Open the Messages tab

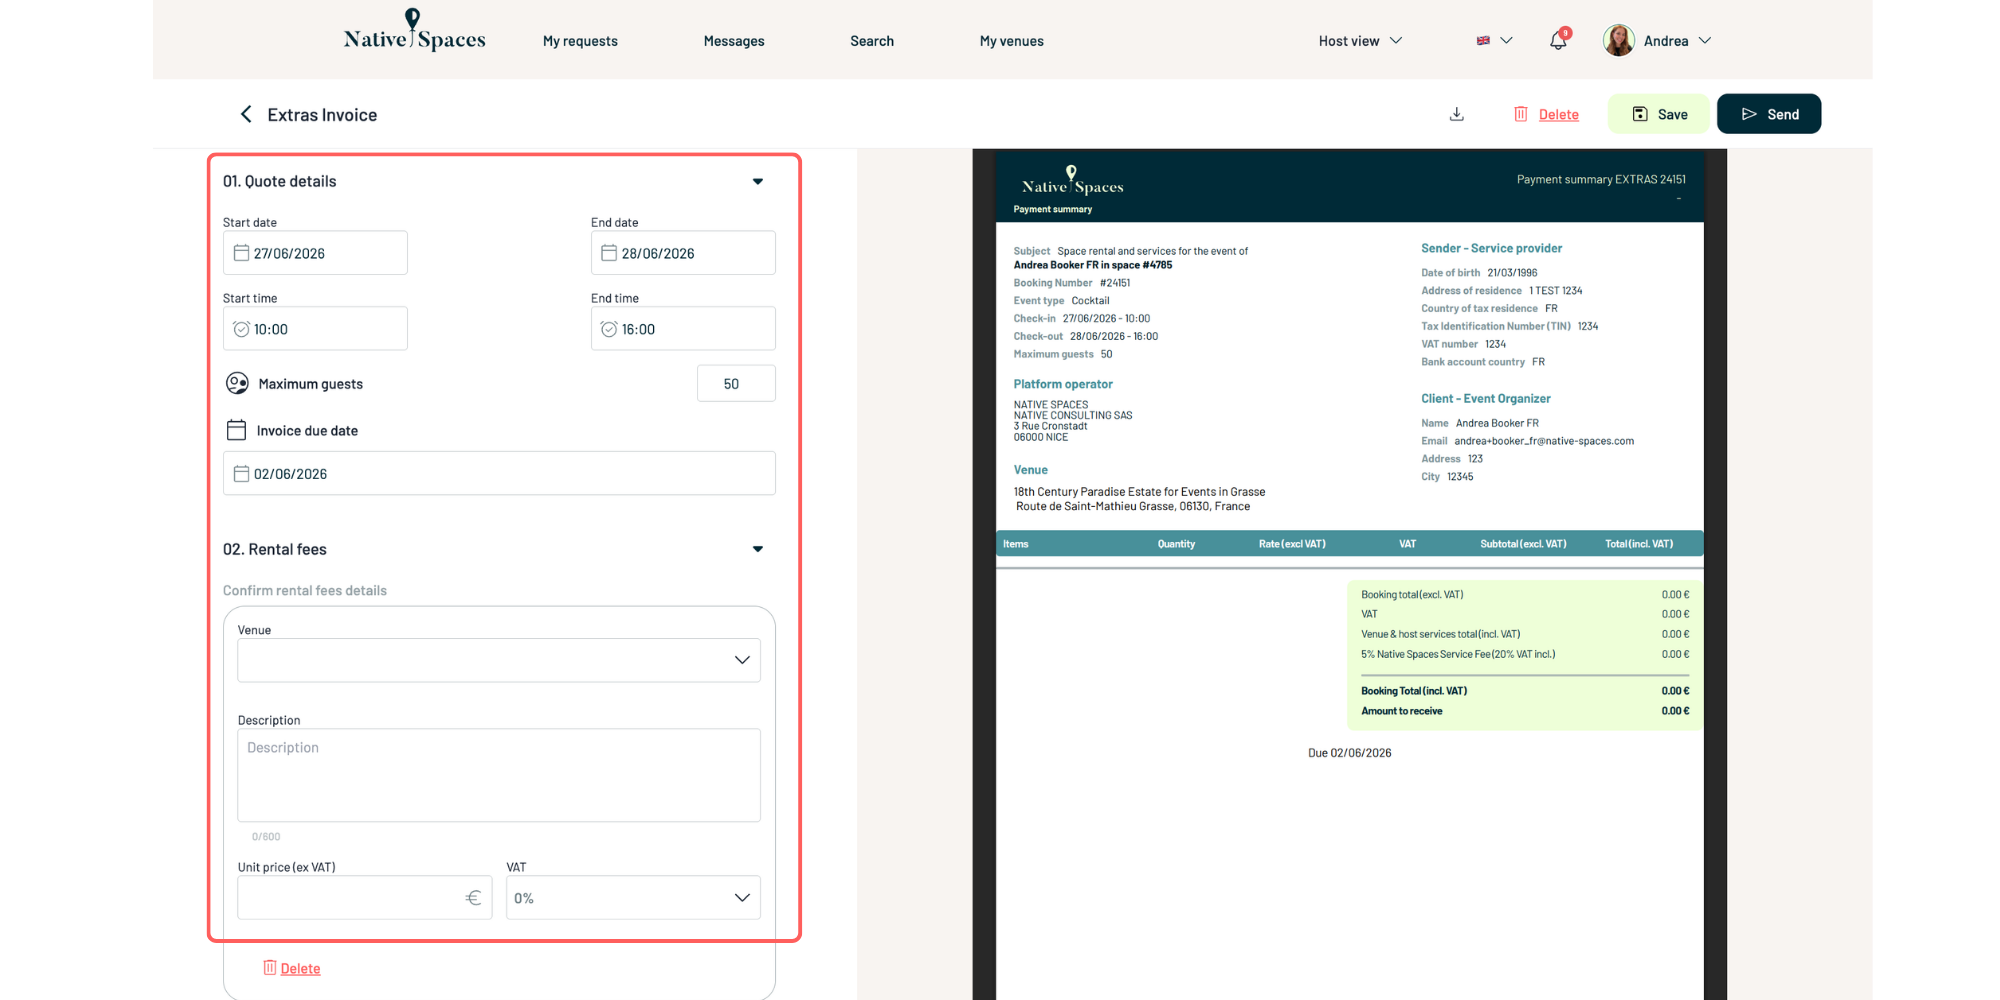click(734, 41)
